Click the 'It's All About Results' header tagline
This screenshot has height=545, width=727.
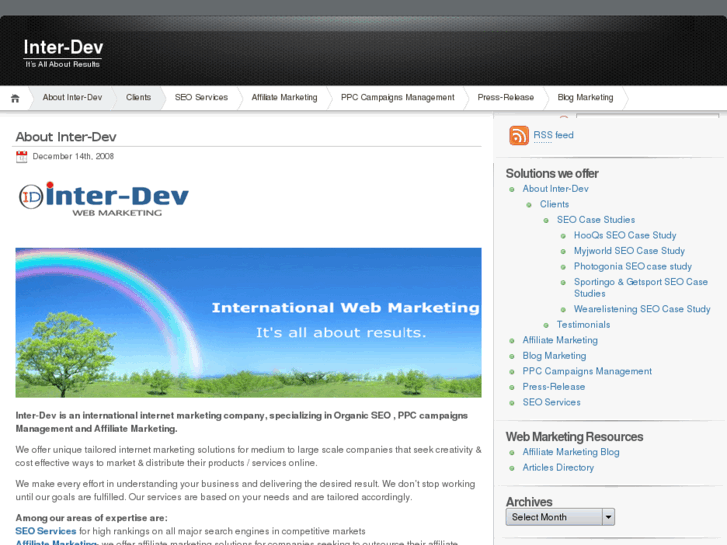(x=63, y=64)
